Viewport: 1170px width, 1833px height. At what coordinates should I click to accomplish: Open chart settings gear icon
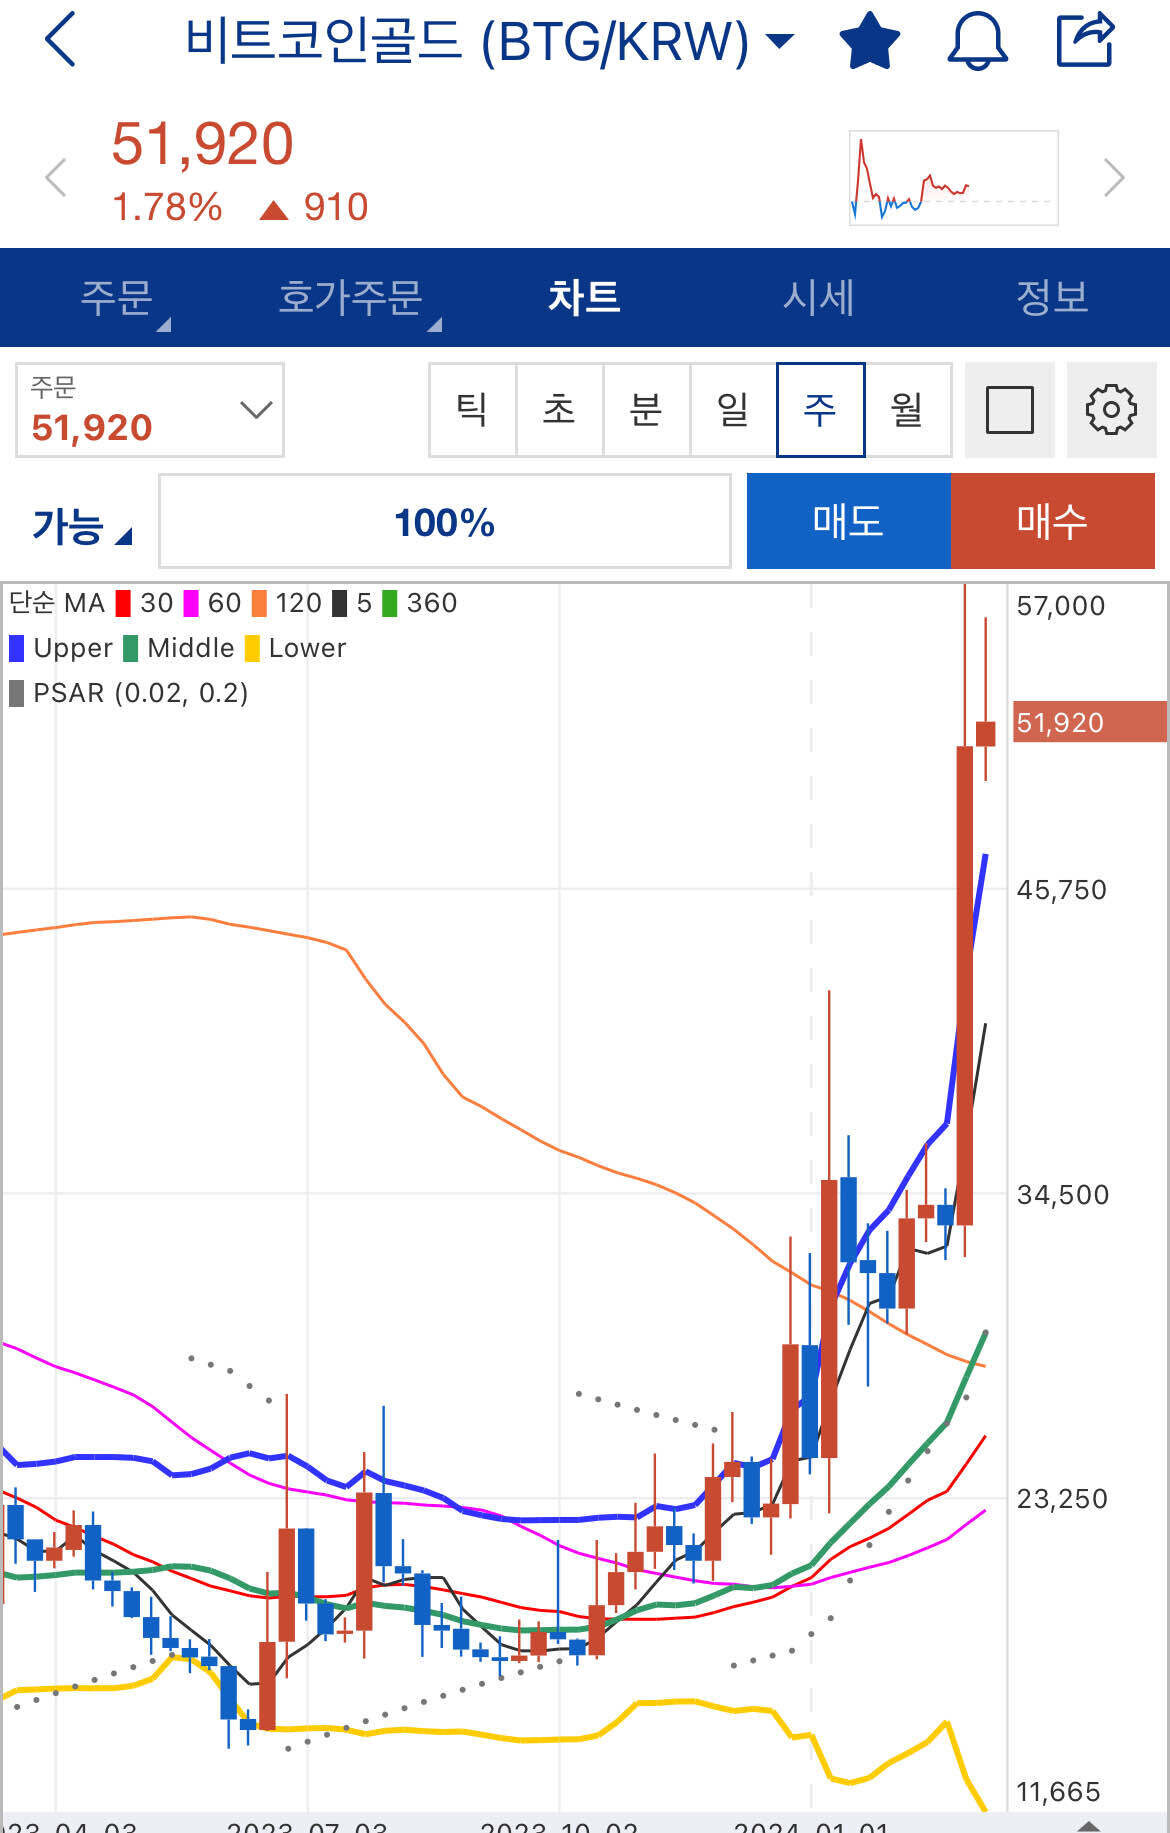[1111, 410]
